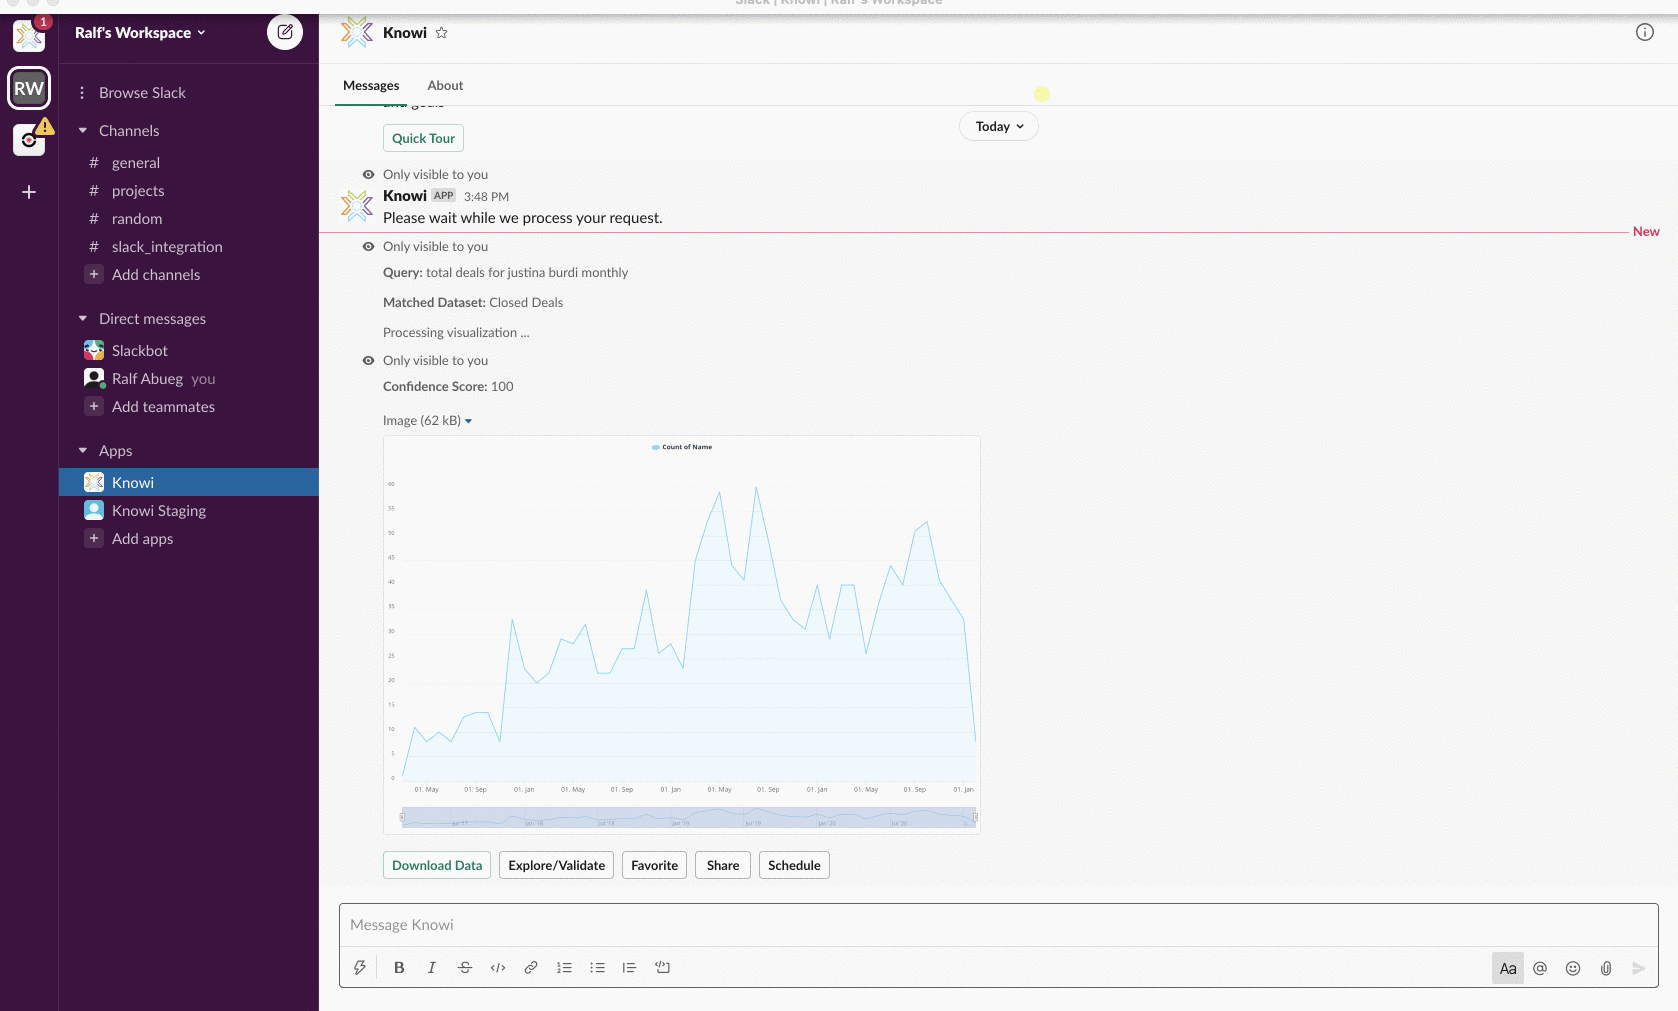
Task: Insert a link in the message
Action: click(531, 968)
